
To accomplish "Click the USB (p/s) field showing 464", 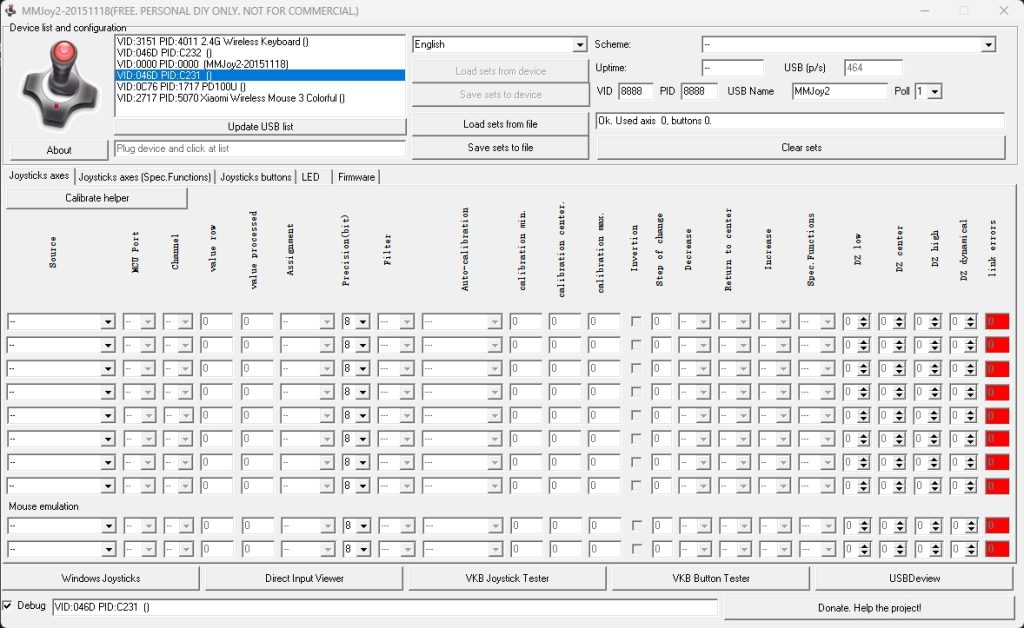I will click(x=873, y=68).
